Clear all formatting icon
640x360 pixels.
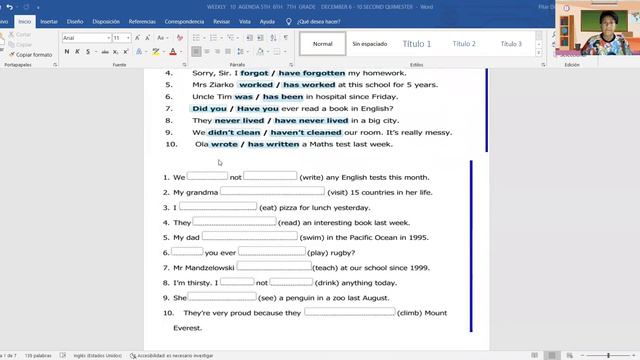(x=180, y=38)
